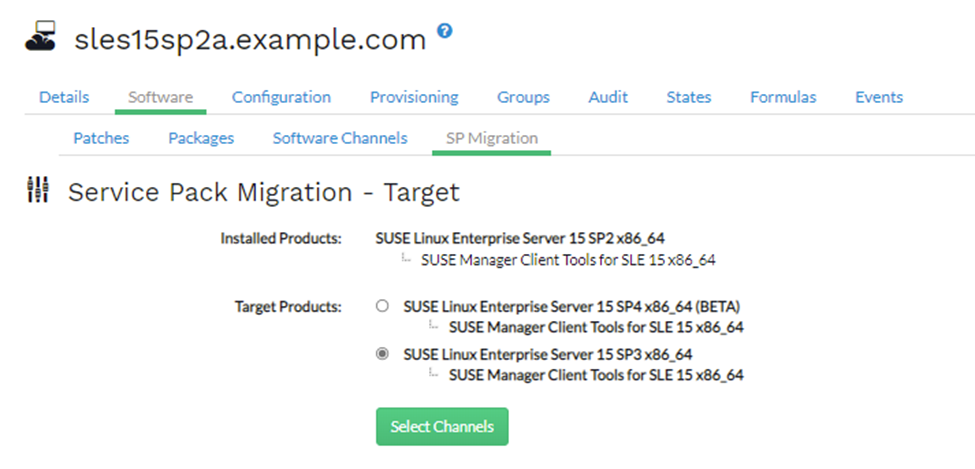Open the help question mark icon
The width and height of the screenshot is (975, 469).
(x=445, y=31)
